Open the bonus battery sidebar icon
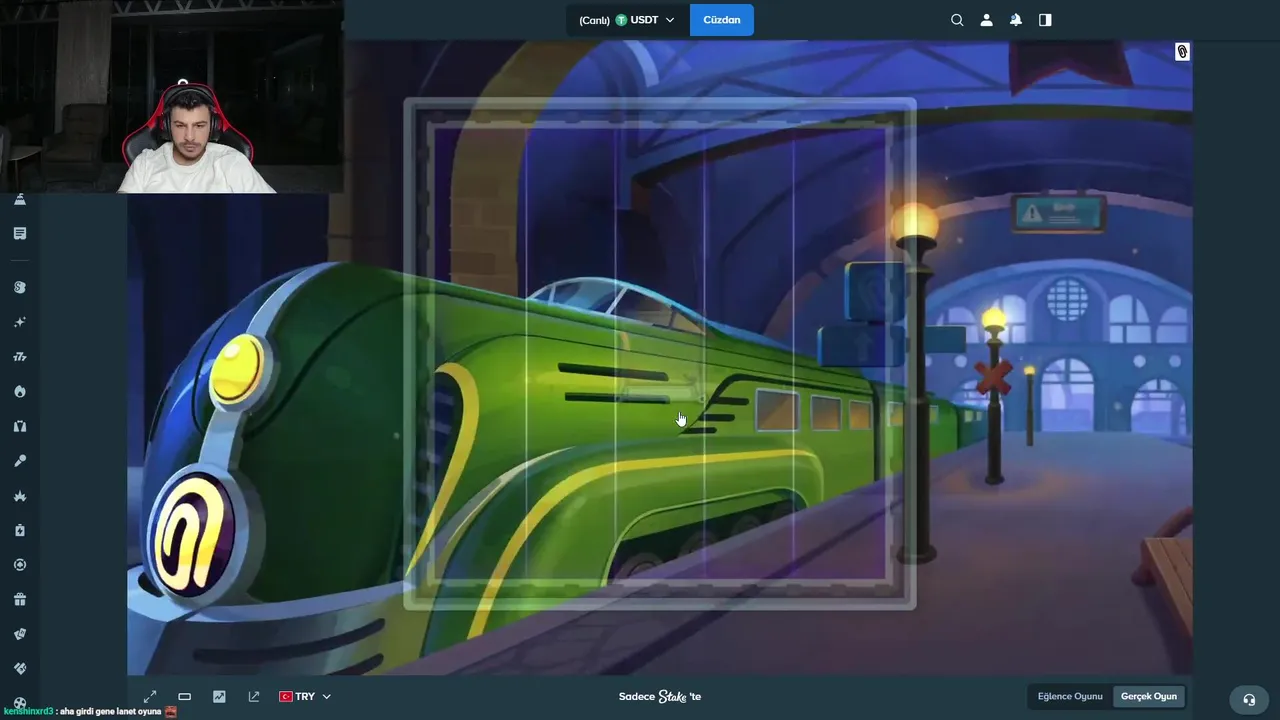The width and height of the screenshot is (1280, 720). pos(20,530)
